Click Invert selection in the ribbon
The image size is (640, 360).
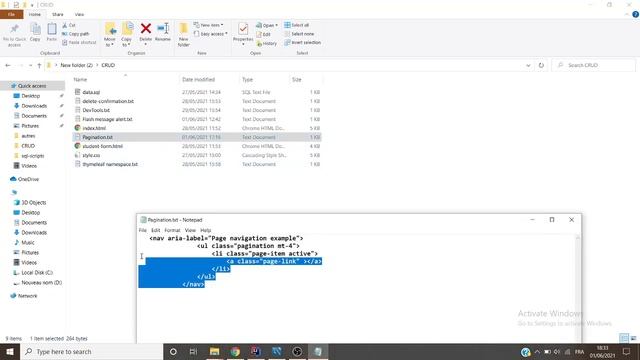(302, 42)
